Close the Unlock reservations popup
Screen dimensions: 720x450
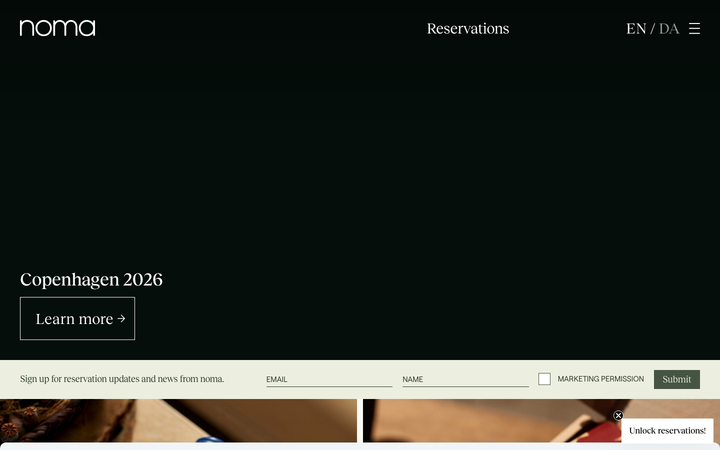[618, 416]
